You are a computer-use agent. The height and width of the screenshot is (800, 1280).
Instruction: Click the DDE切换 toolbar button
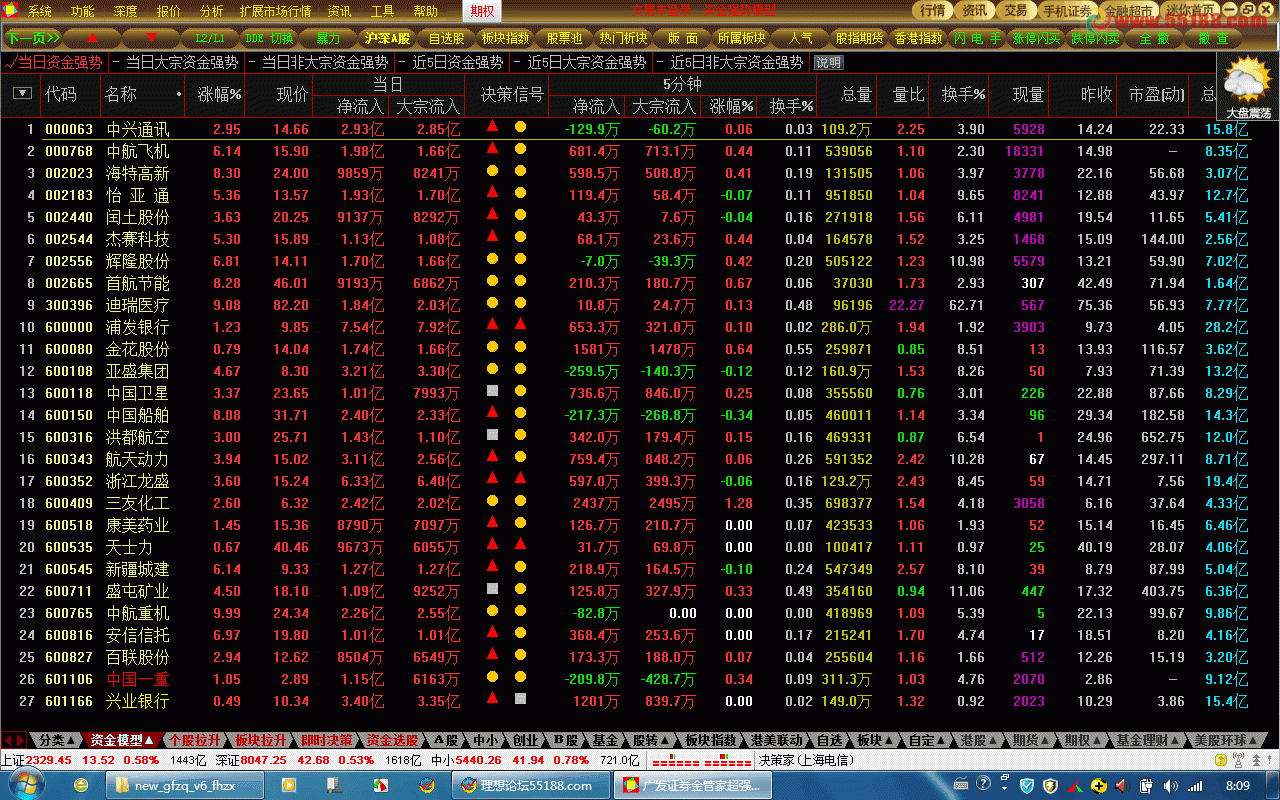(269, 38)
